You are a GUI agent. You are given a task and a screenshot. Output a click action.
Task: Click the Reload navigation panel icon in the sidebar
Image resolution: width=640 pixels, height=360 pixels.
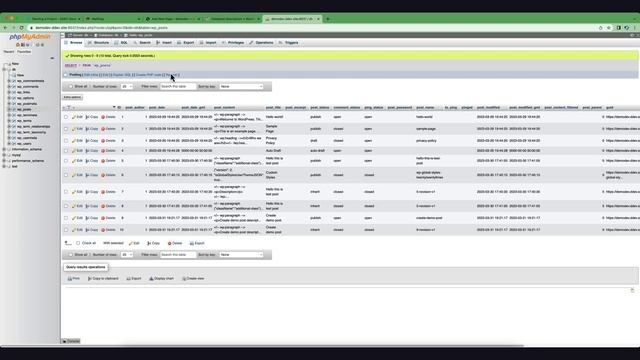pos(42,45)
